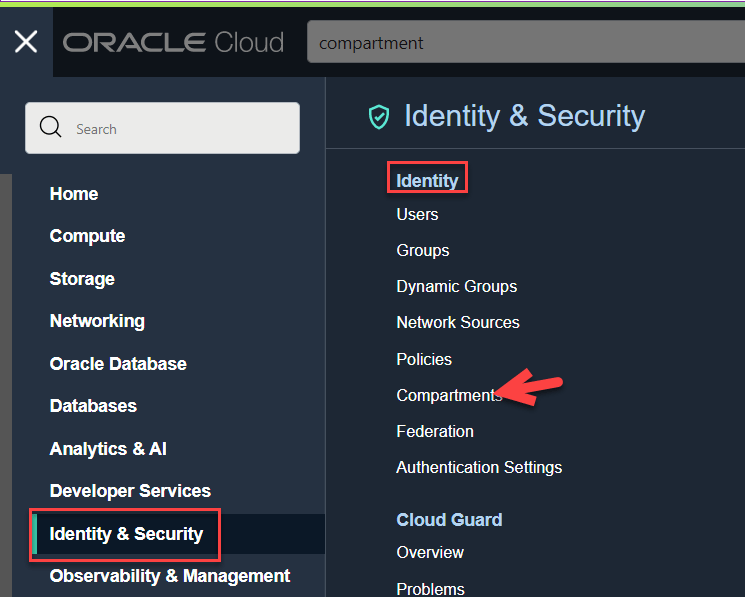Focus the menu Search field

(162, 128)
